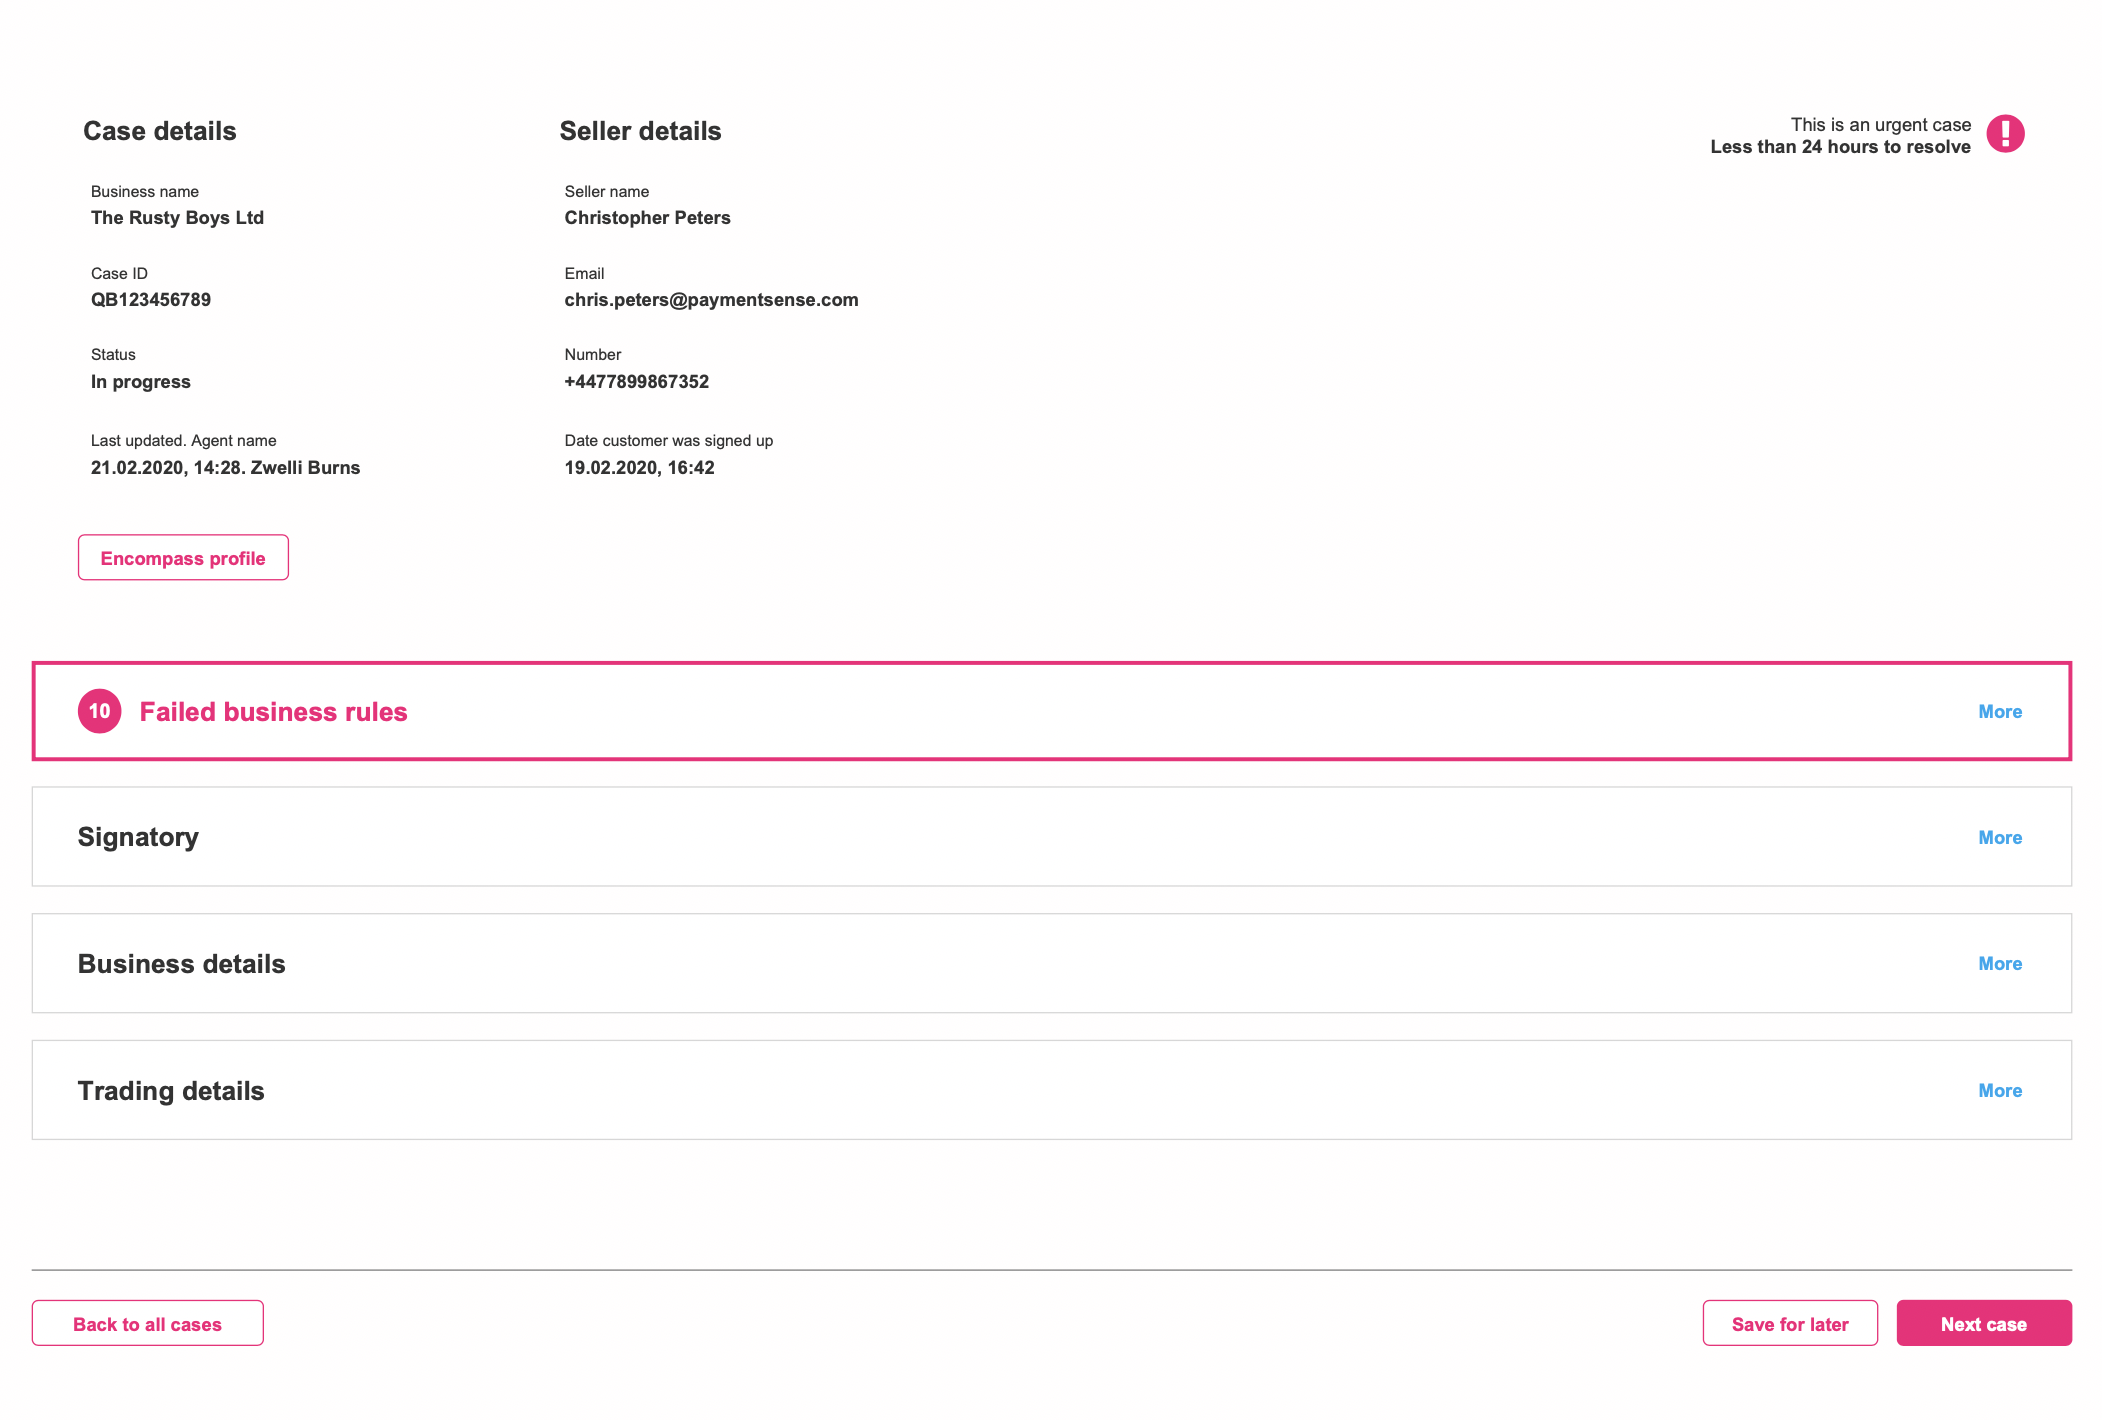Open the Encompass profile

point(183,558)
